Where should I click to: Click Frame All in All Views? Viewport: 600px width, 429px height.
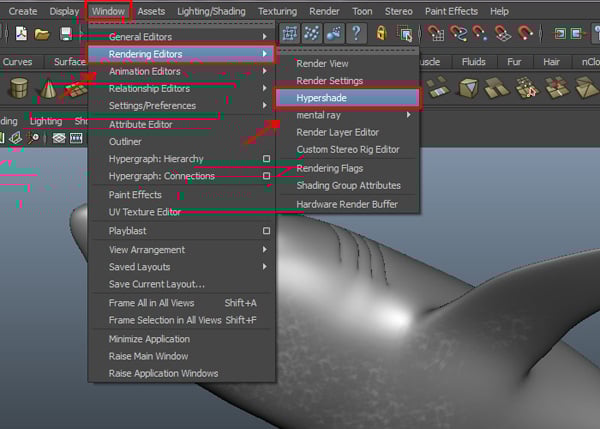(151, 303)
